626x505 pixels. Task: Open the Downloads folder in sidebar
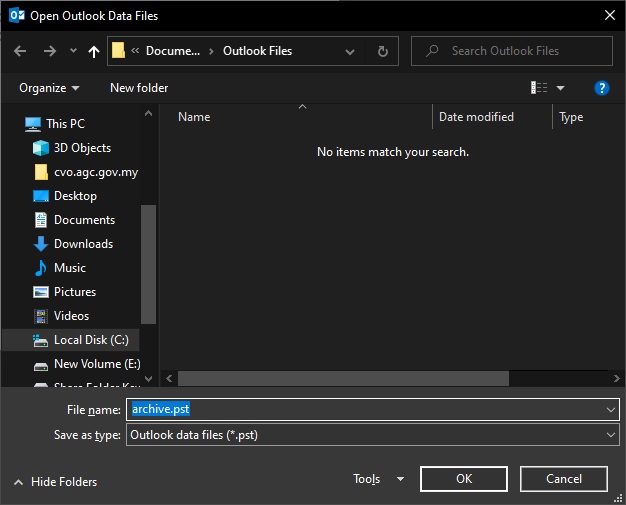(x=83, y=244)
